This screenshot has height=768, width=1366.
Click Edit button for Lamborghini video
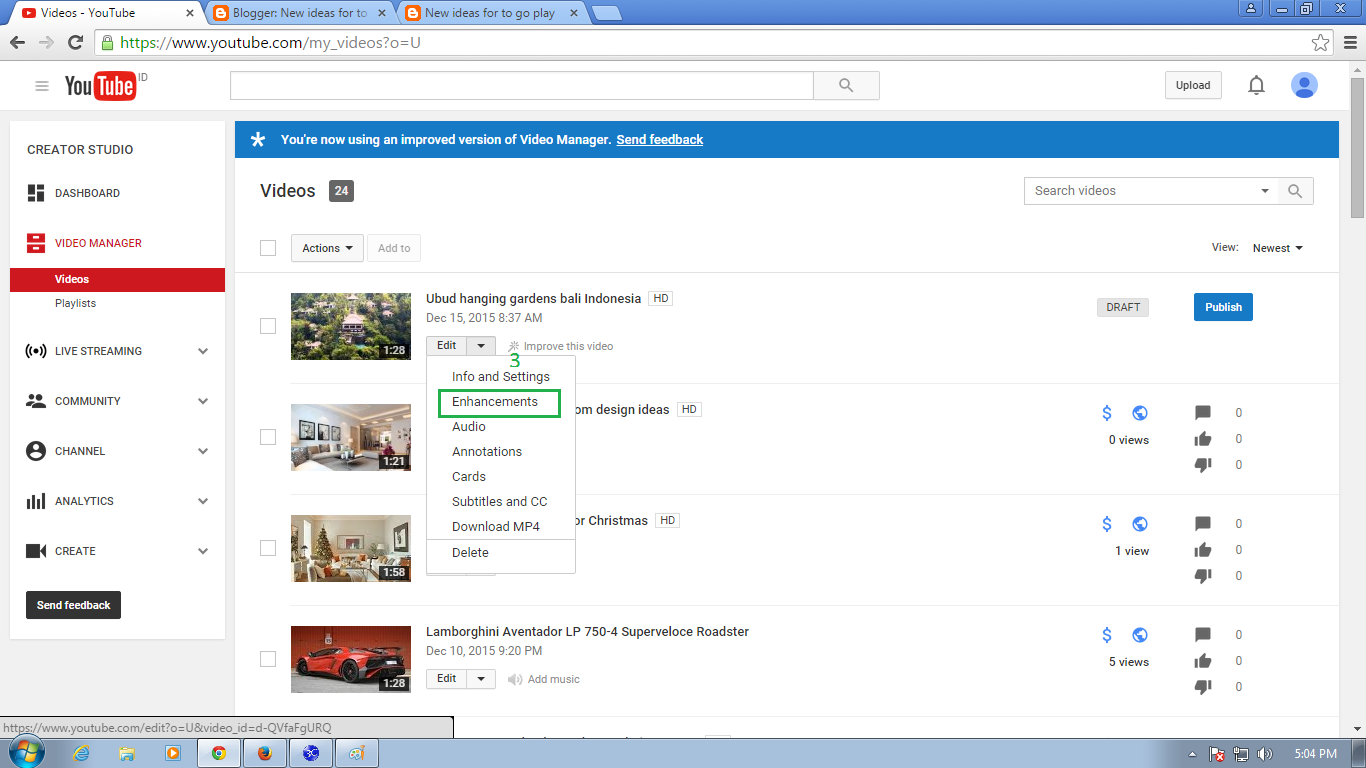coord(447,679)
